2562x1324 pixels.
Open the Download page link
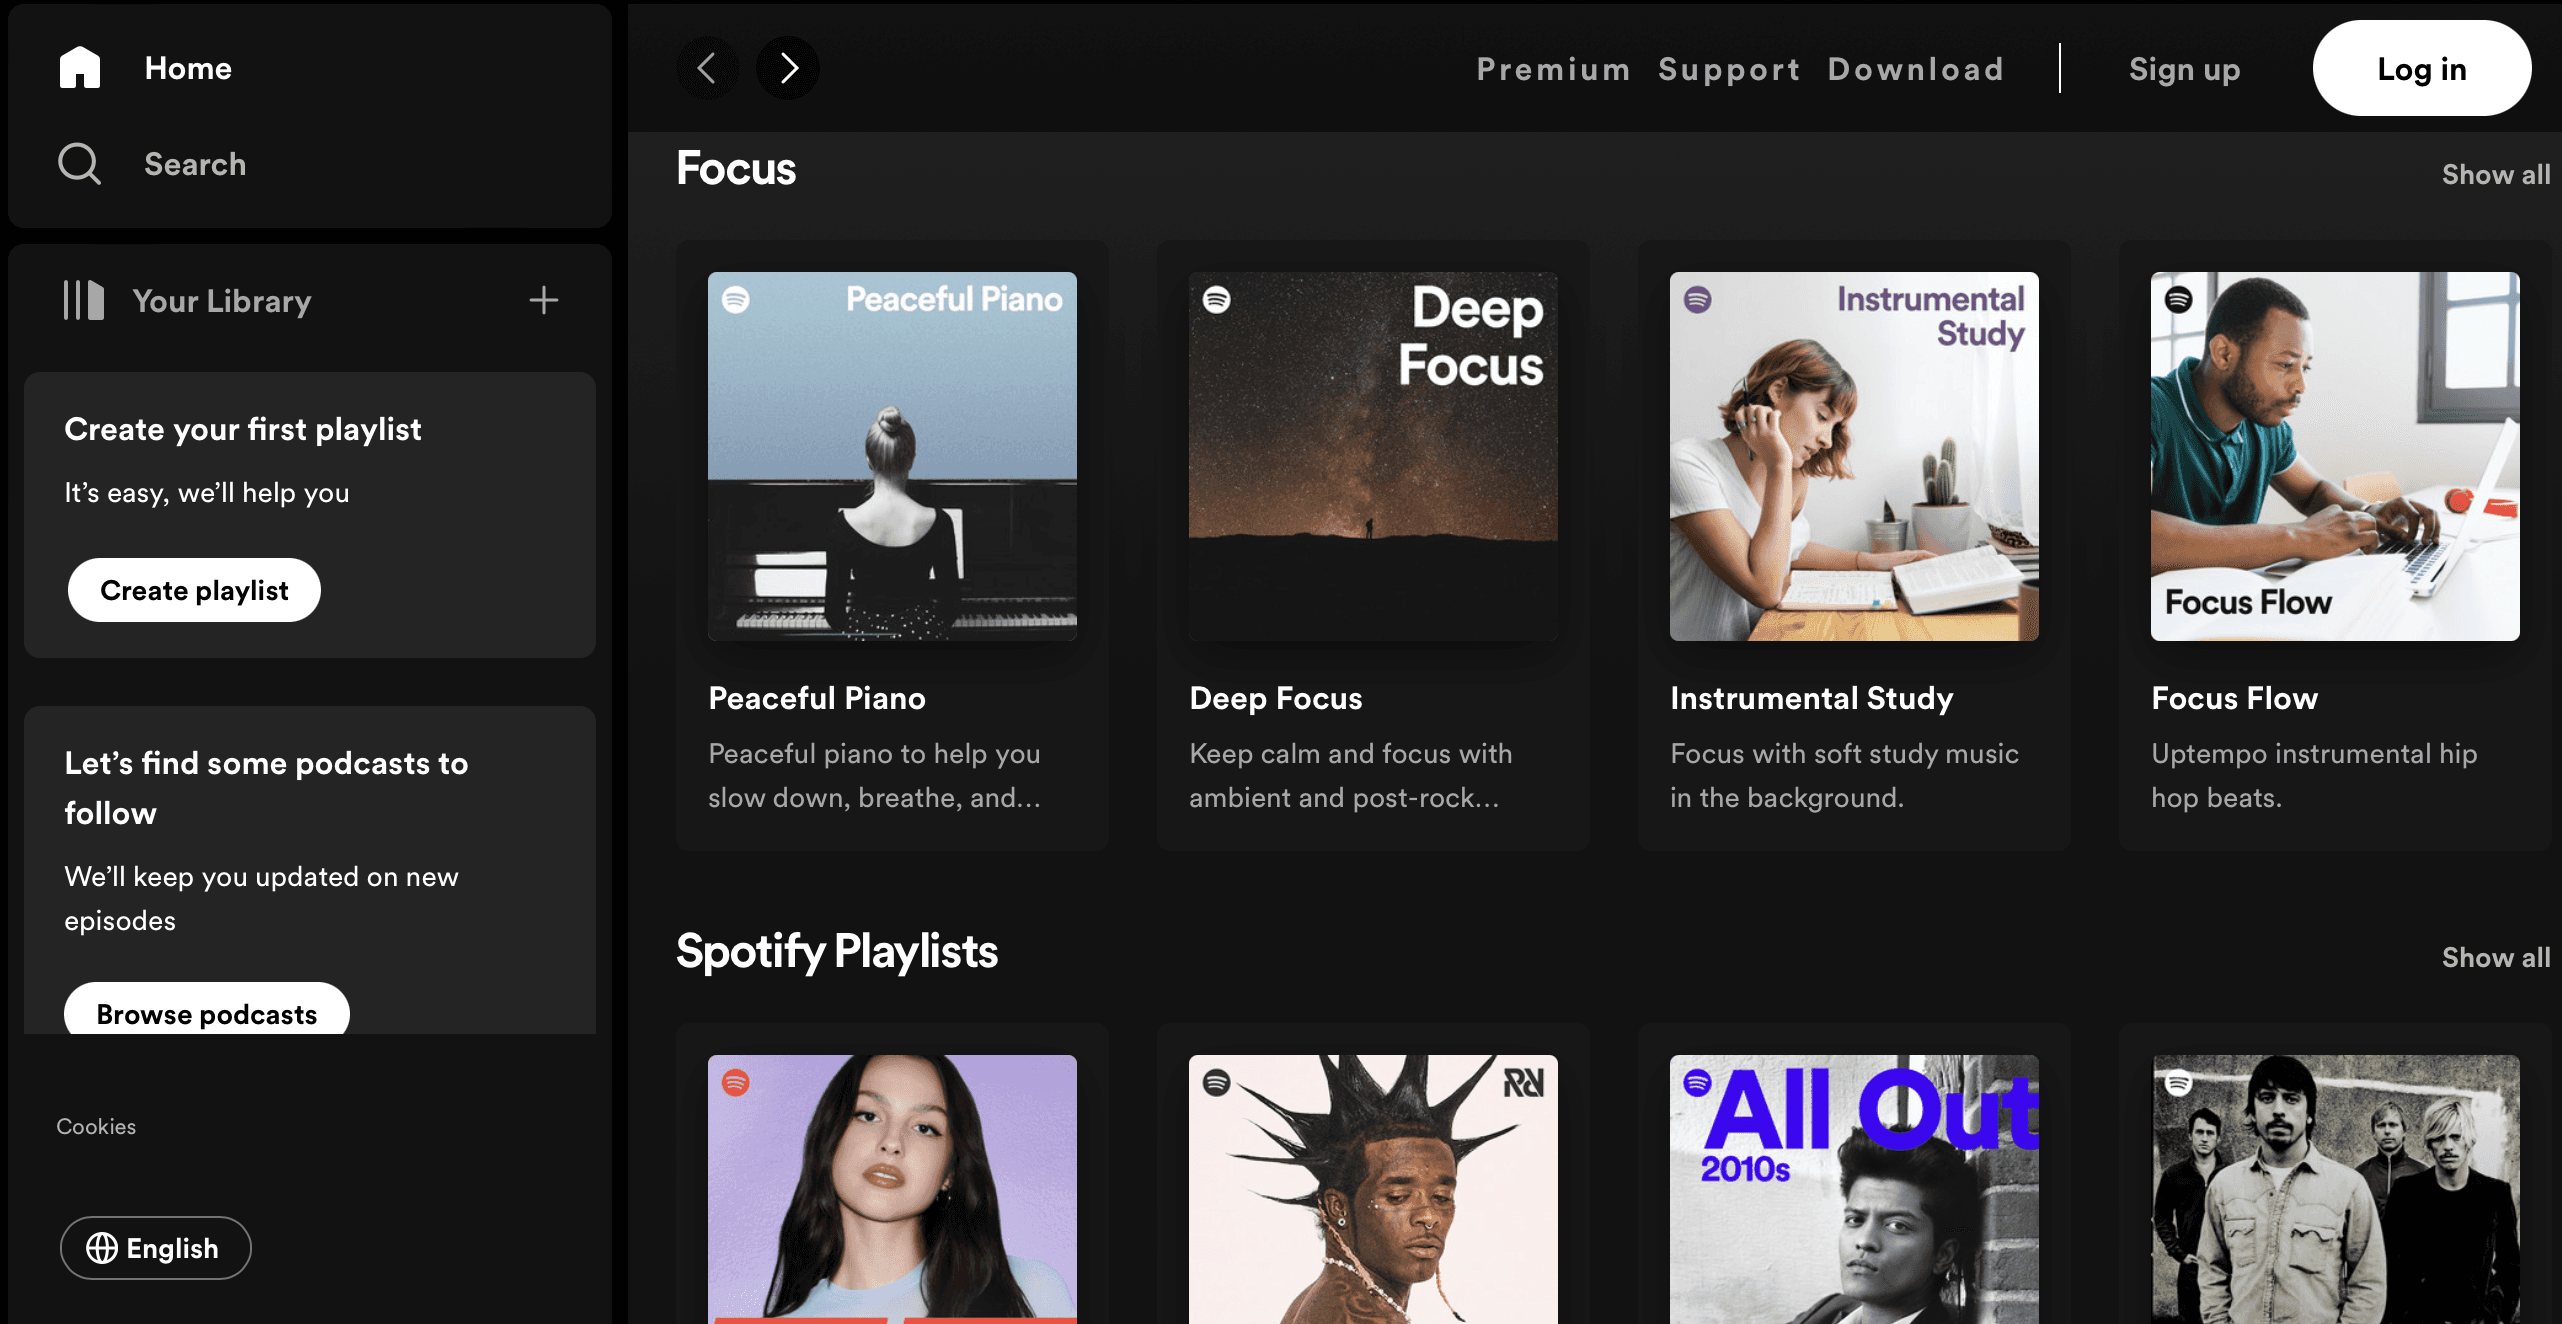(x=1916, y=69)
